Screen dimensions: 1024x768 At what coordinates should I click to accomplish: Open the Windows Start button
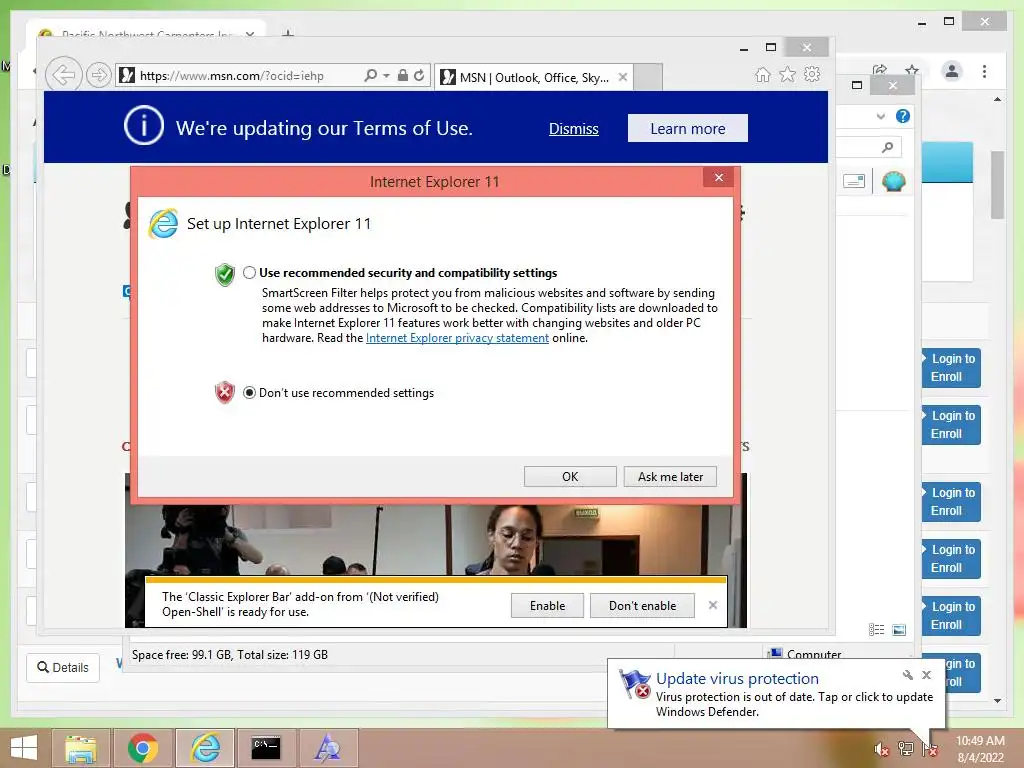[24, 748]
